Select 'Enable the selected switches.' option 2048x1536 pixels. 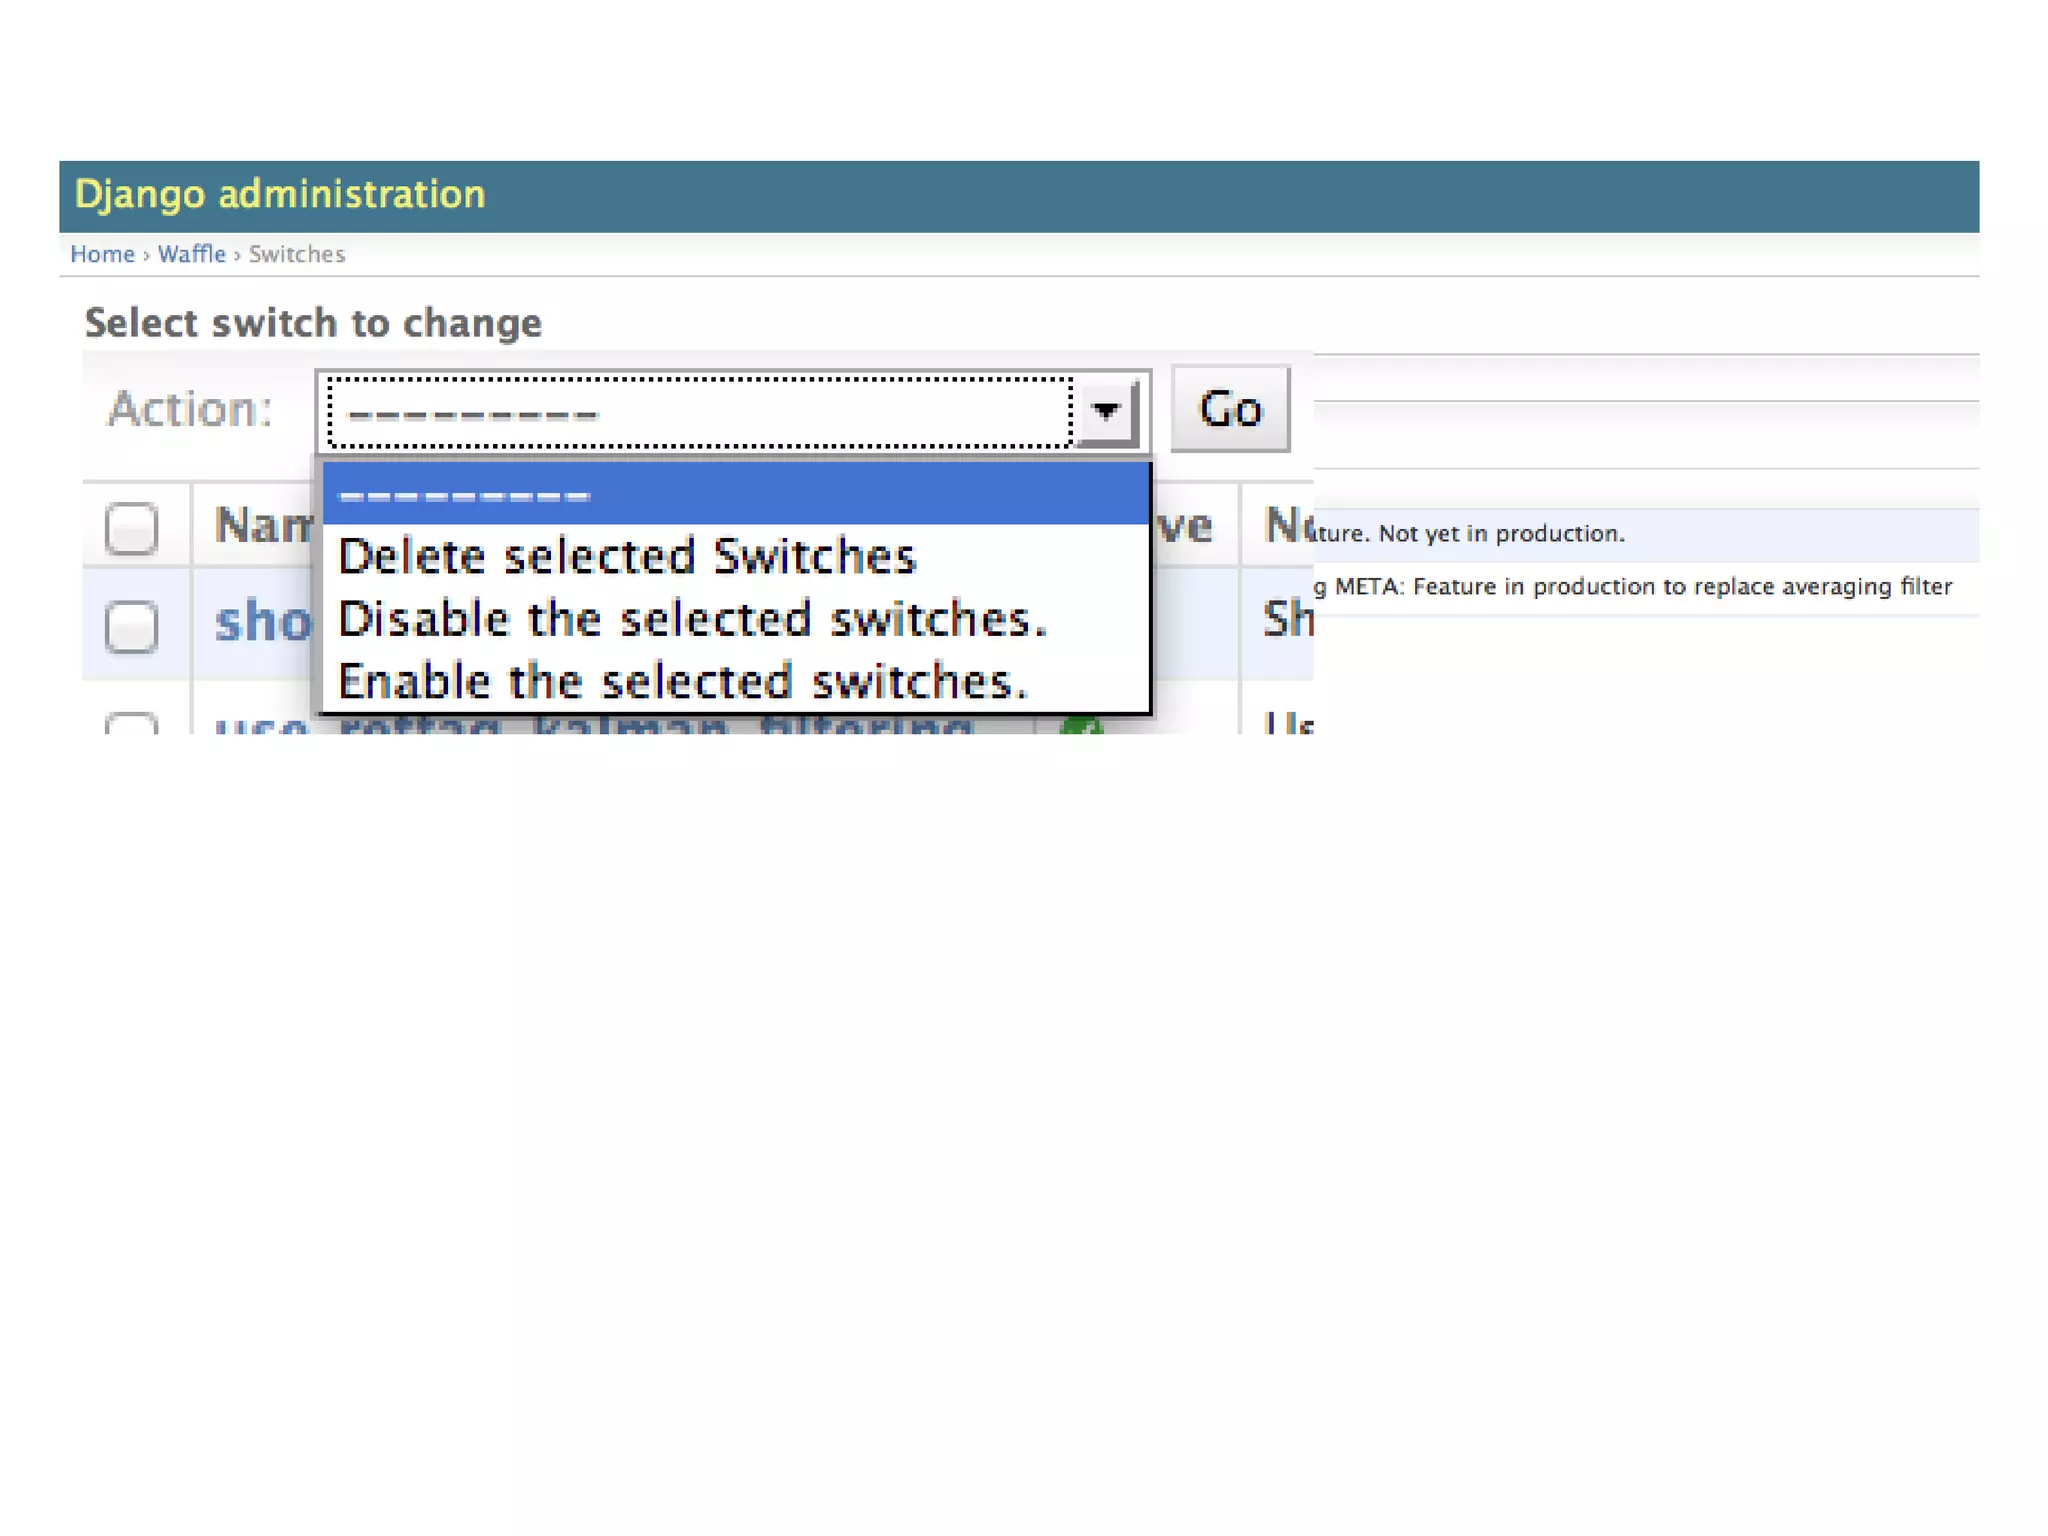pyautogui.click(x=683, y=682)
